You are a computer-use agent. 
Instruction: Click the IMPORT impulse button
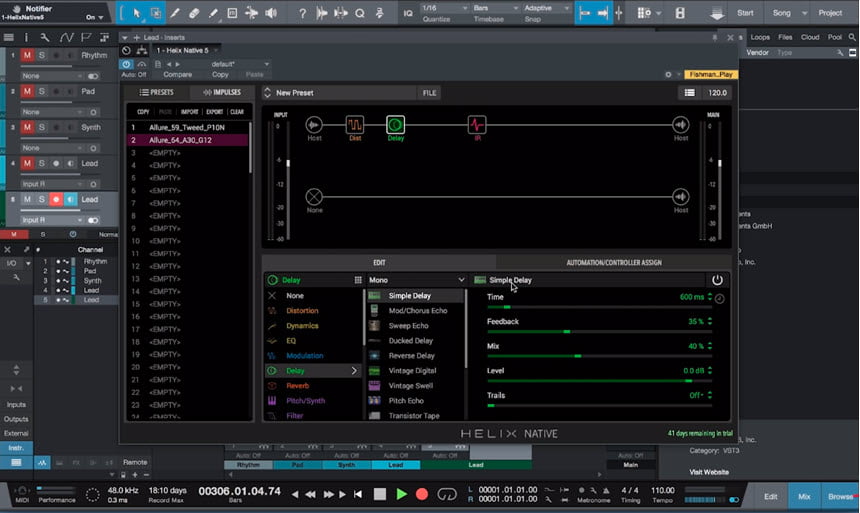[x=189, y=112]
